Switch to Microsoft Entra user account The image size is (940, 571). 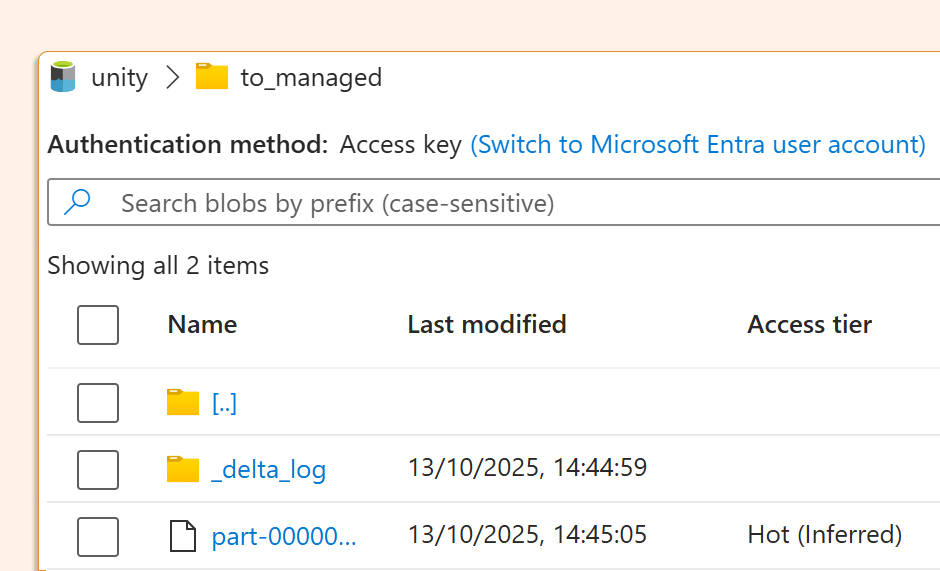tap(698, 144)
